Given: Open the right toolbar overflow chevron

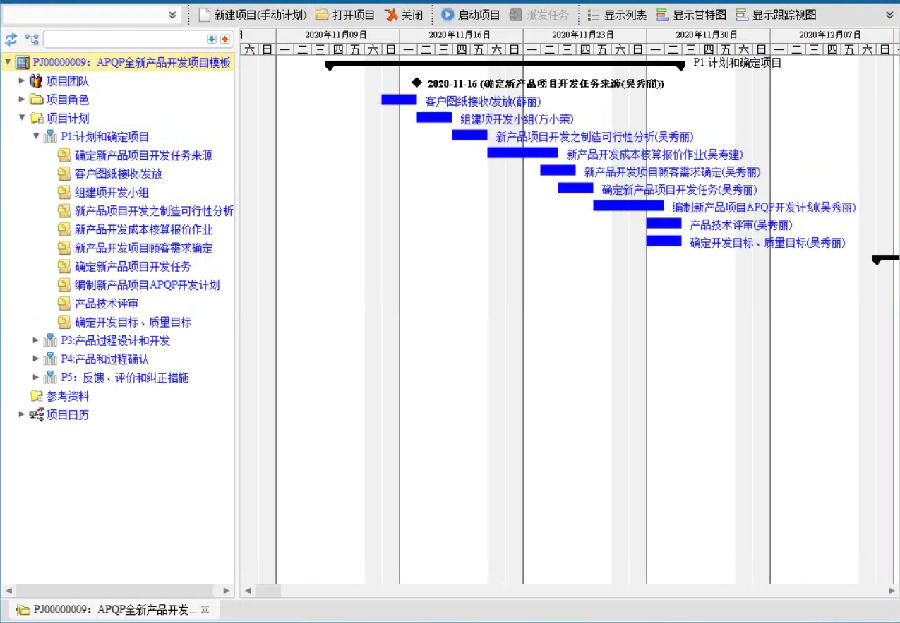Looking at the screenshot, I should pyautogui.click(x=890, y=15).
